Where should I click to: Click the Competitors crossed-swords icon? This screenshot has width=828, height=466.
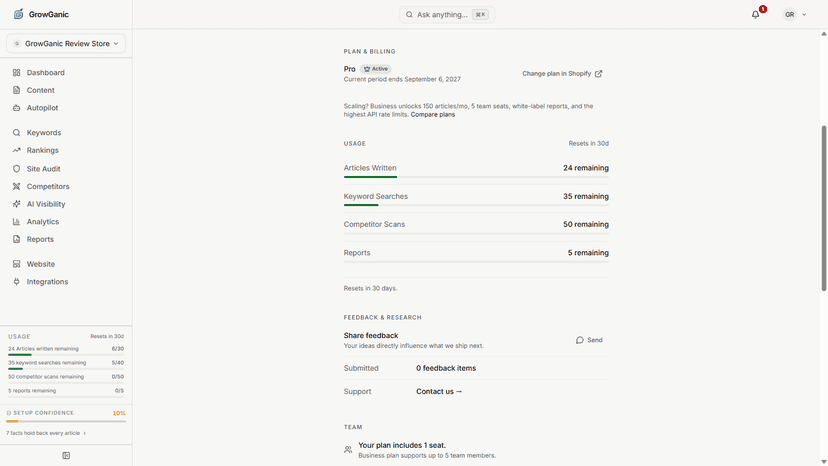coord(16,186)
